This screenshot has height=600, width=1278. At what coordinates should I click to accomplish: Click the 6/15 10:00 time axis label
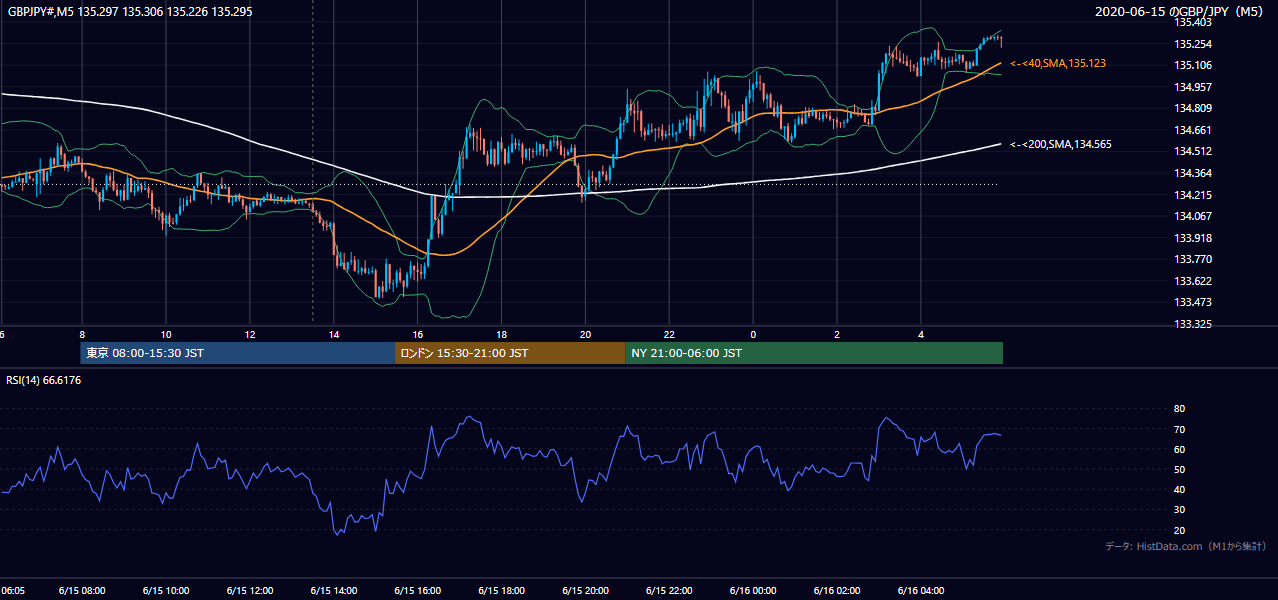tap(166, 591)
